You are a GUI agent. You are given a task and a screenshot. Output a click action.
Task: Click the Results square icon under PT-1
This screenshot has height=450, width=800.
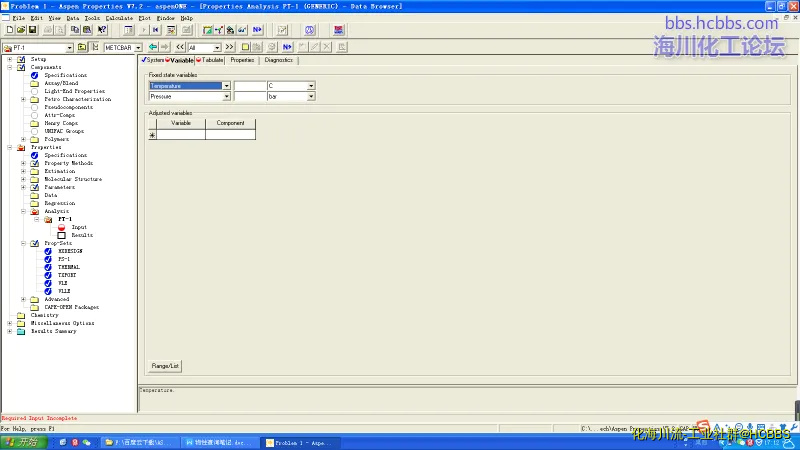(62, 235)
